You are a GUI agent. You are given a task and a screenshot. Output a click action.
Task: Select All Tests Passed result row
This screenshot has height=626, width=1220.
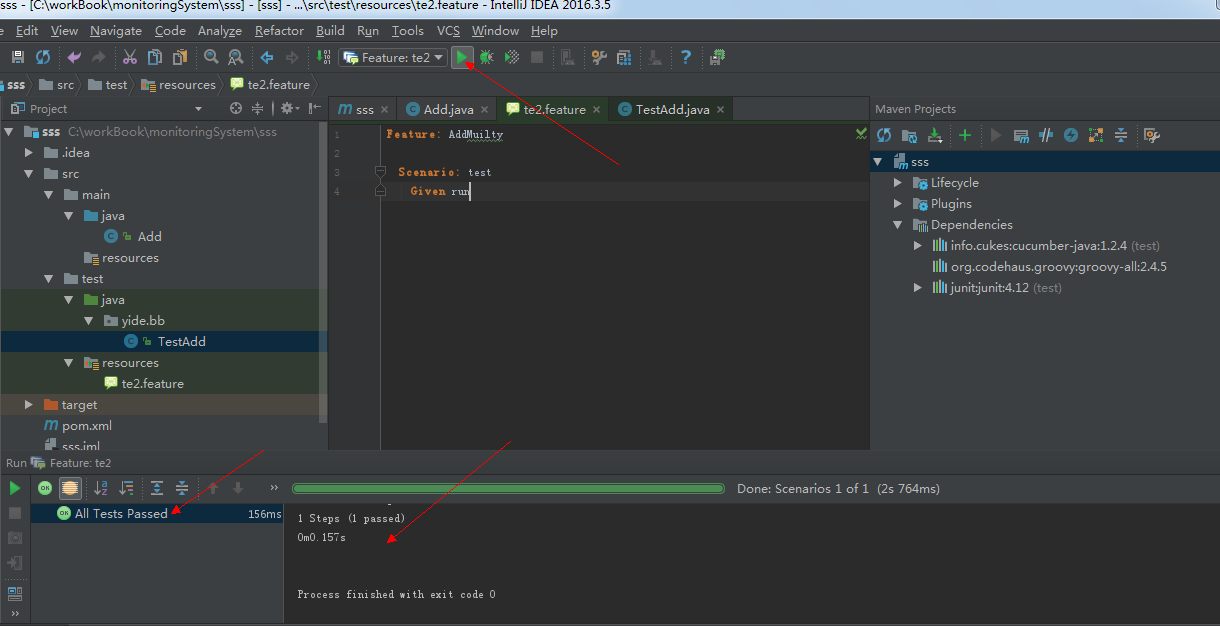tap(157, 513)
